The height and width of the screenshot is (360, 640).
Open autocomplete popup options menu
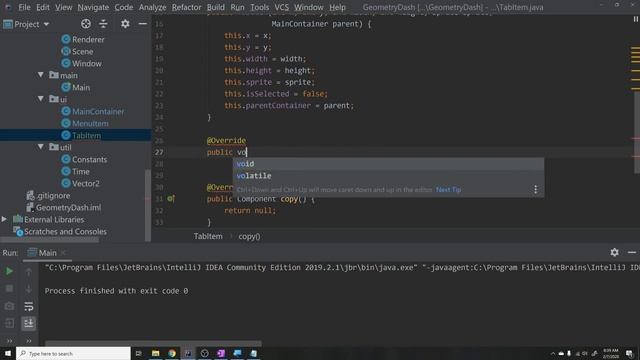click(x=536, y=189)
